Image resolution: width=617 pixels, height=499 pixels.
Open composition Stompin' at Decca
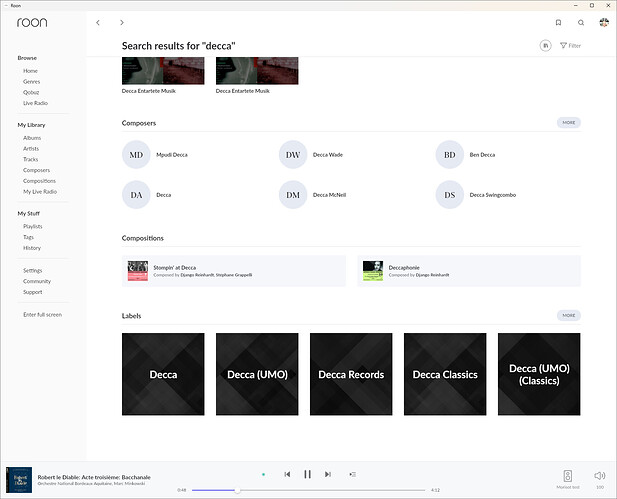coord(234,271)
